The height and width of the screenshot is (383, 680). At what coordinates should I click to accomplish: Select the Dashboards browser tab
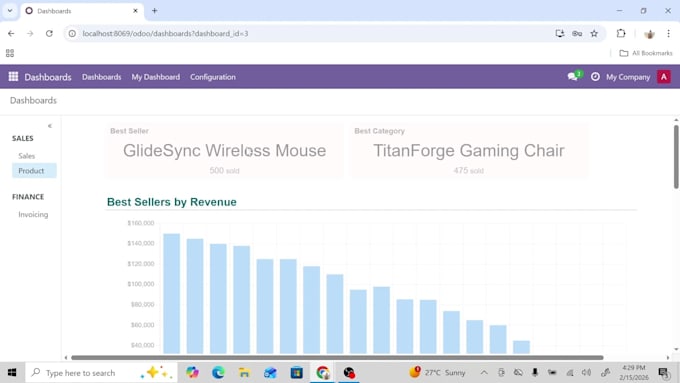click(82, 11)
